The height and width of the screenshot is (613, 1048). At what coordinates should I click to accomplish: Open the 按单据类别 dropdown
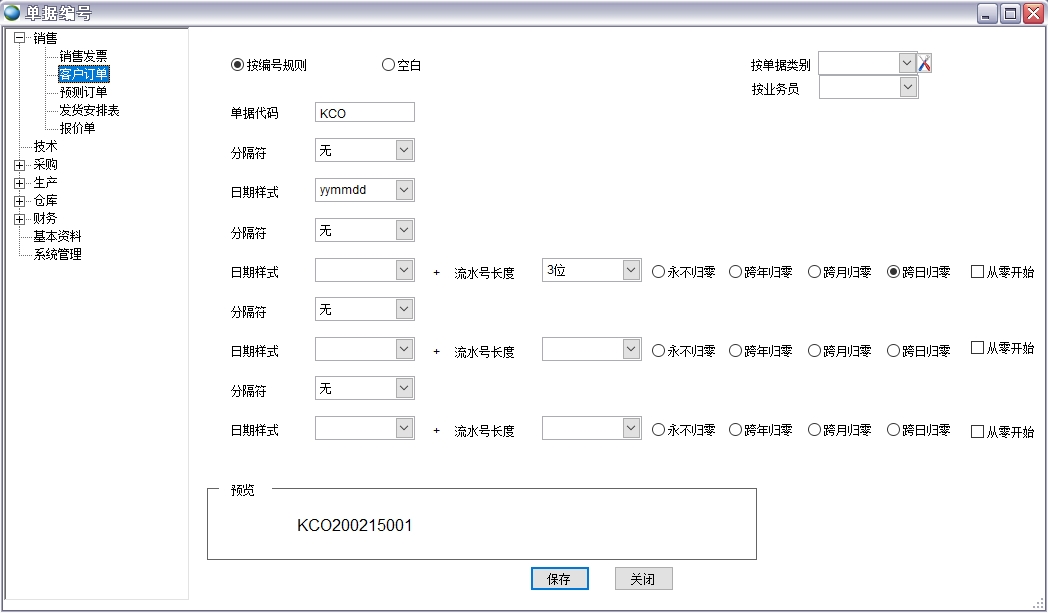point(906,62)
